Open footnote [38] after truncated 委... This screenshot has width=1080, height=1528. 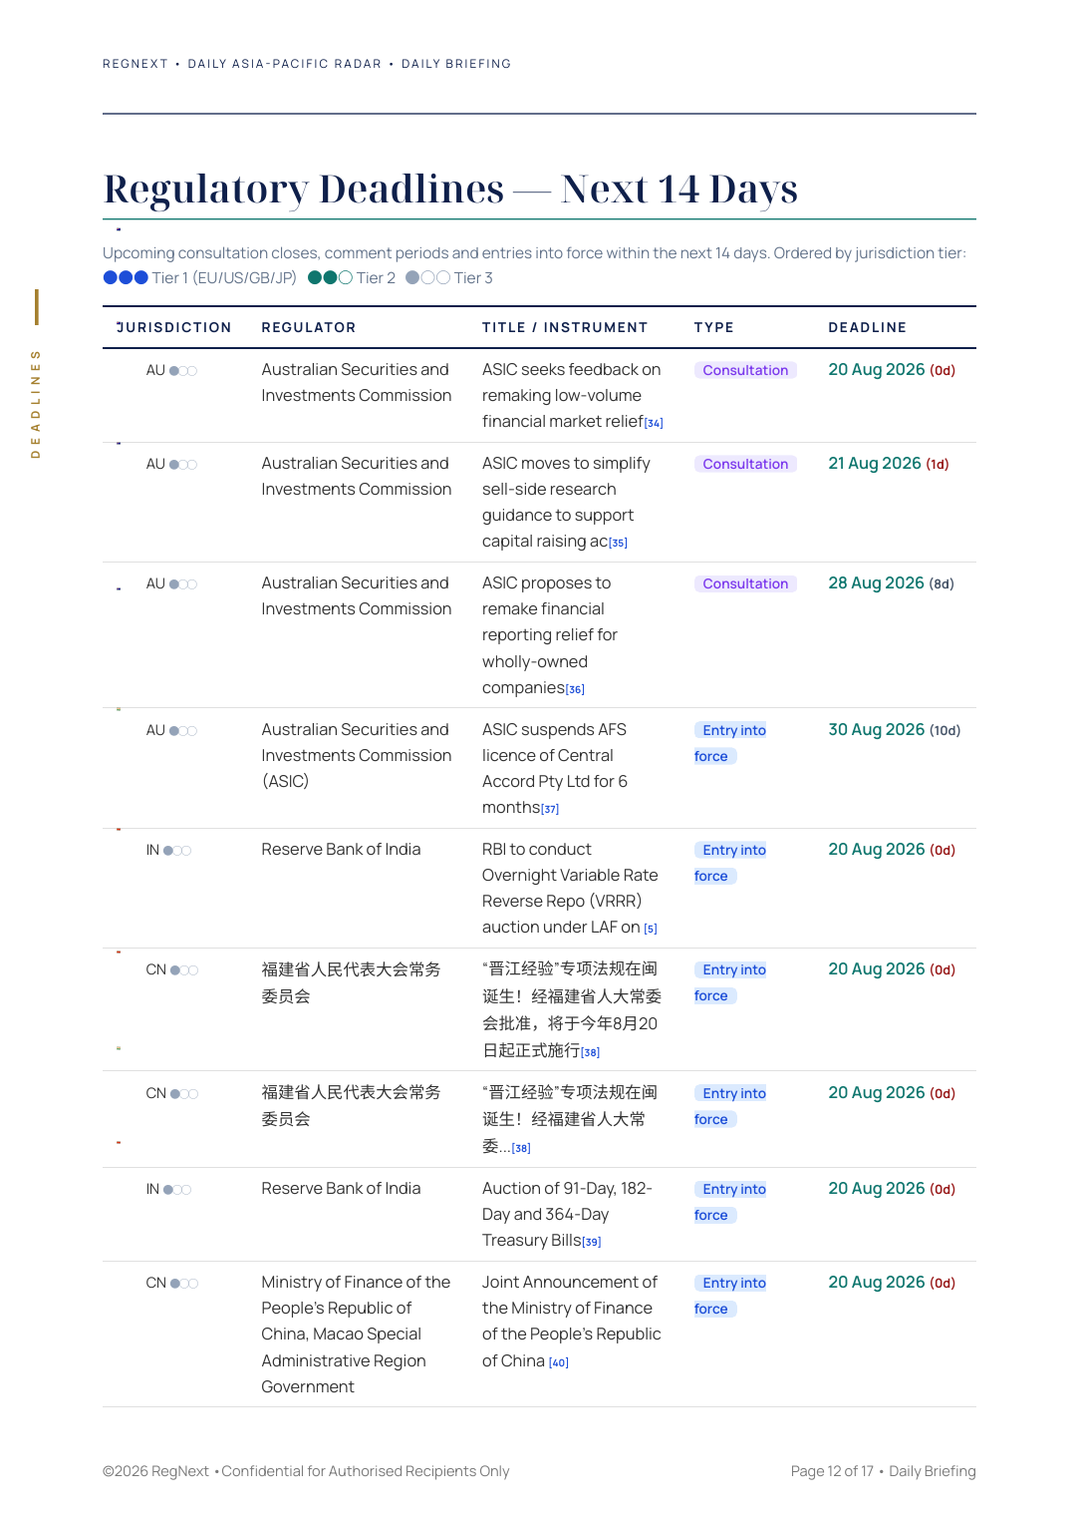tap(521, 1148)
